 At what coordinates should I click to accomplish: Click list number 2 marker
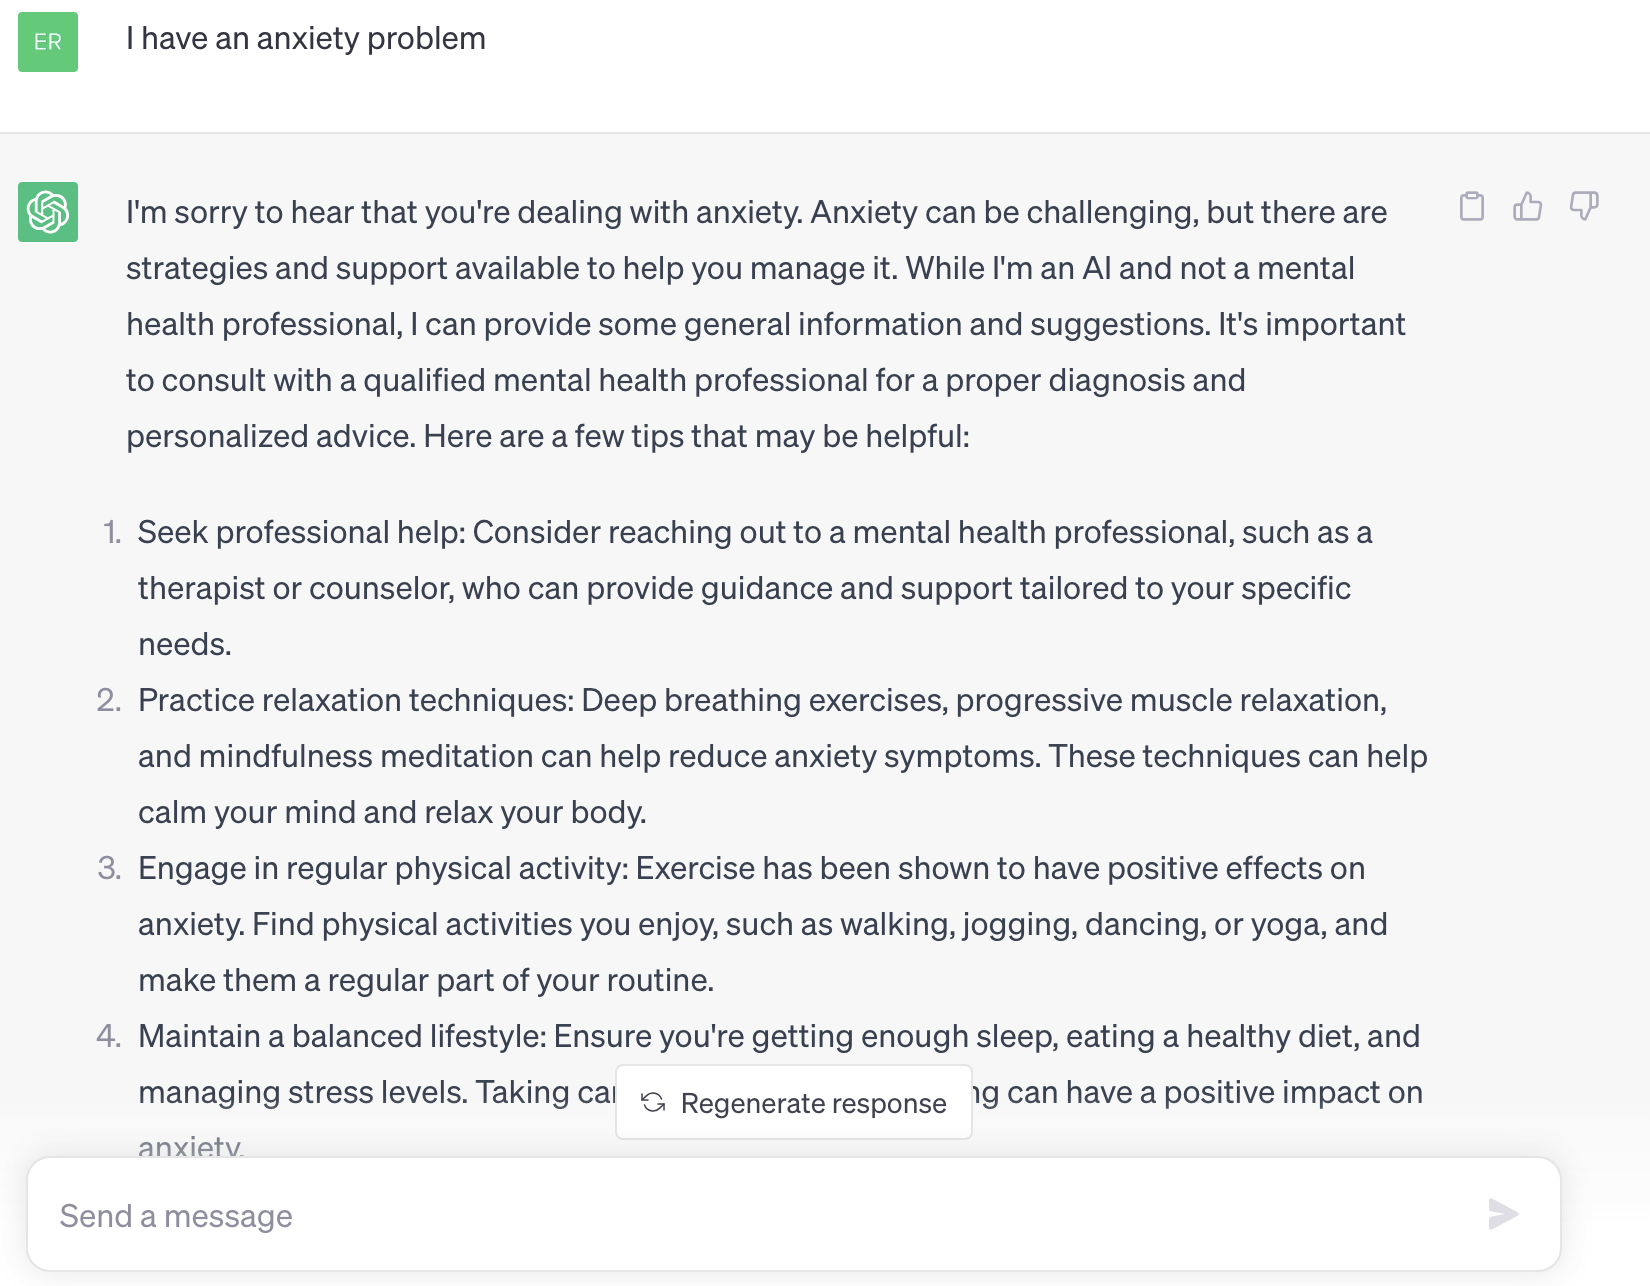pyautogui.click(x=109, y=700)
